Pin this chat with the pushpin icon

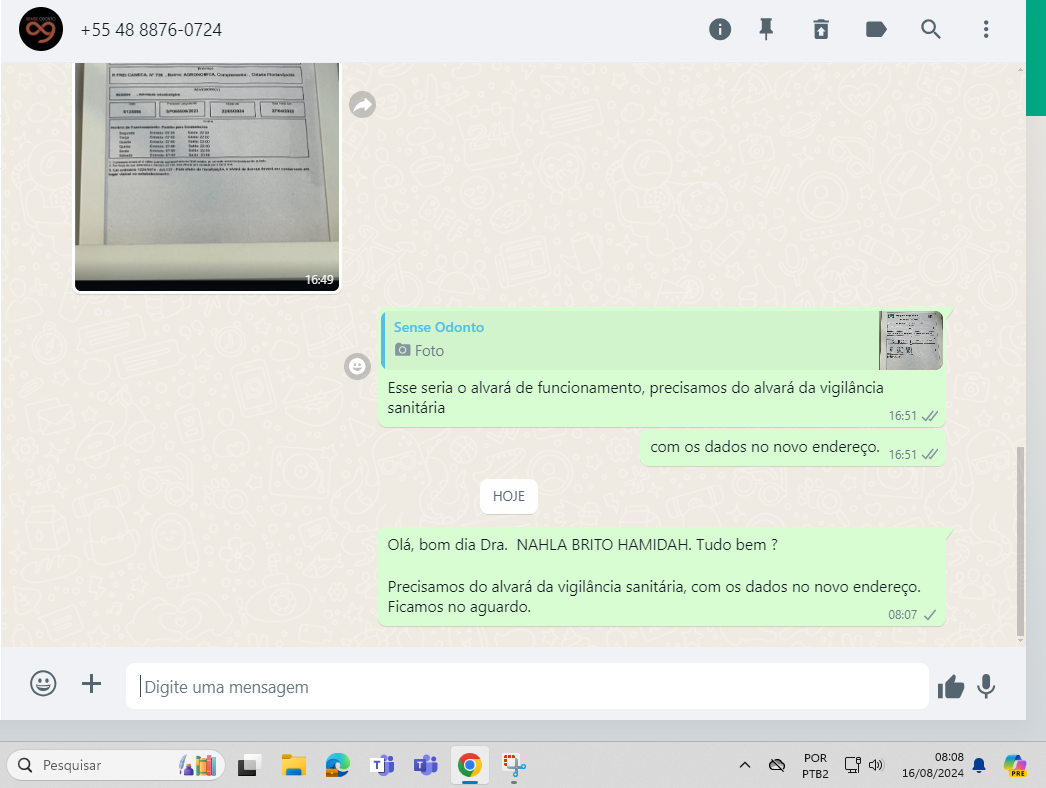click(x=766, y=29)
